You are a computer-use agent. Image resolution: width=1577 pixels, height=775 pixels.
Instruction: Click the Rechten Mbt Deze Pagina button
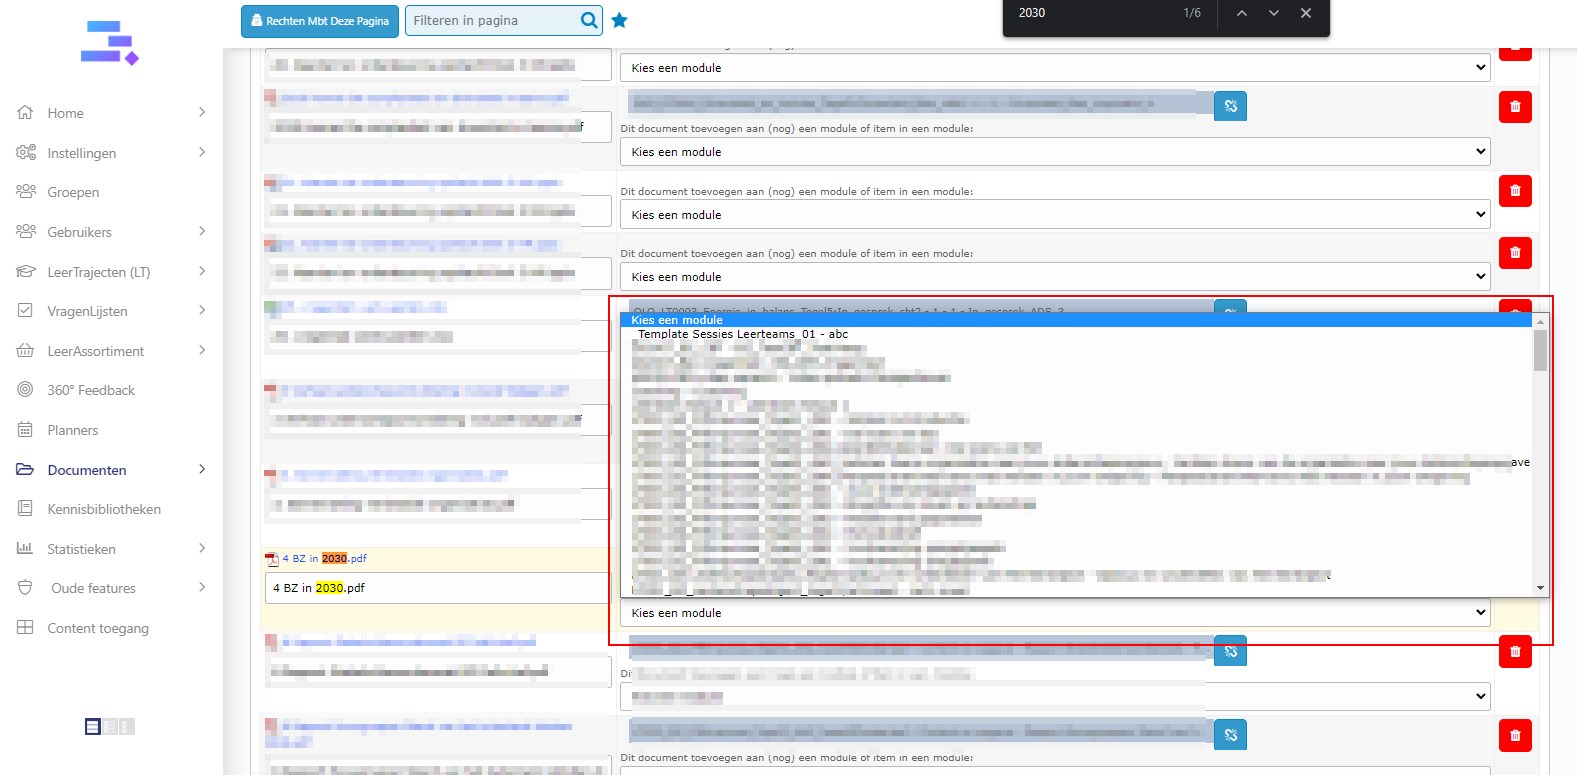click(320, 21)
